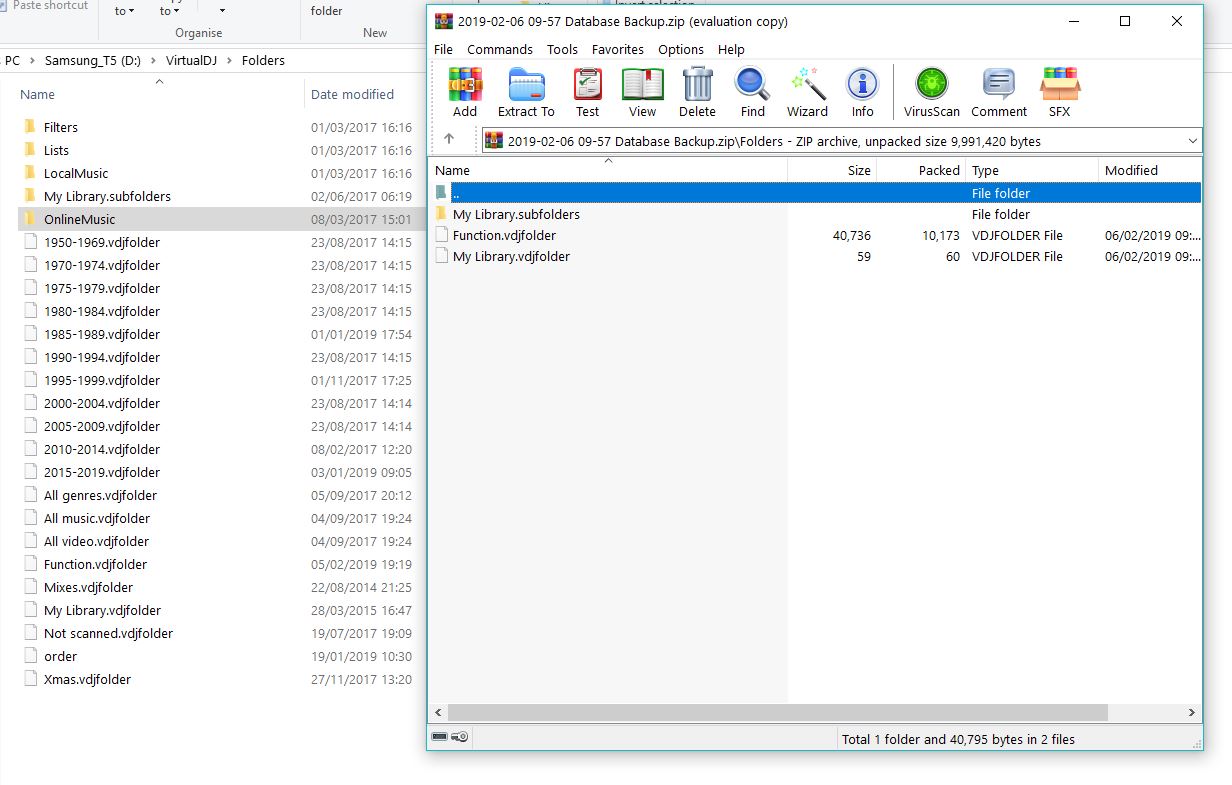Click the My Library.subfolders folder icon in WinRAR
1232x785 pixels.
tap(442, 214)
